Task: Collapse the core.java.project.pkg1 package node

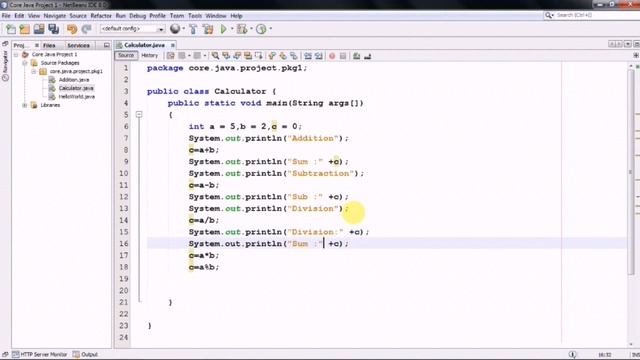Action: pyautogui.click(x=34, y=71)
